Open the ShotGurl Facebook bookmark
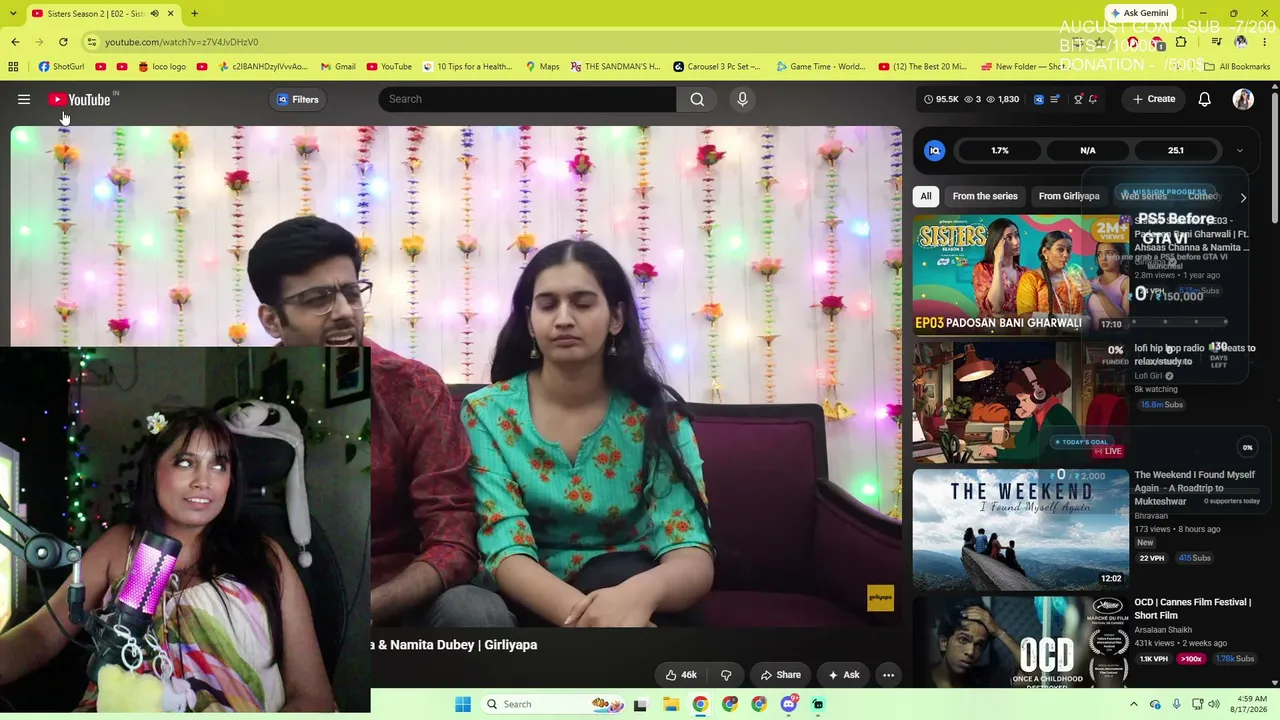 coord(61,67)
